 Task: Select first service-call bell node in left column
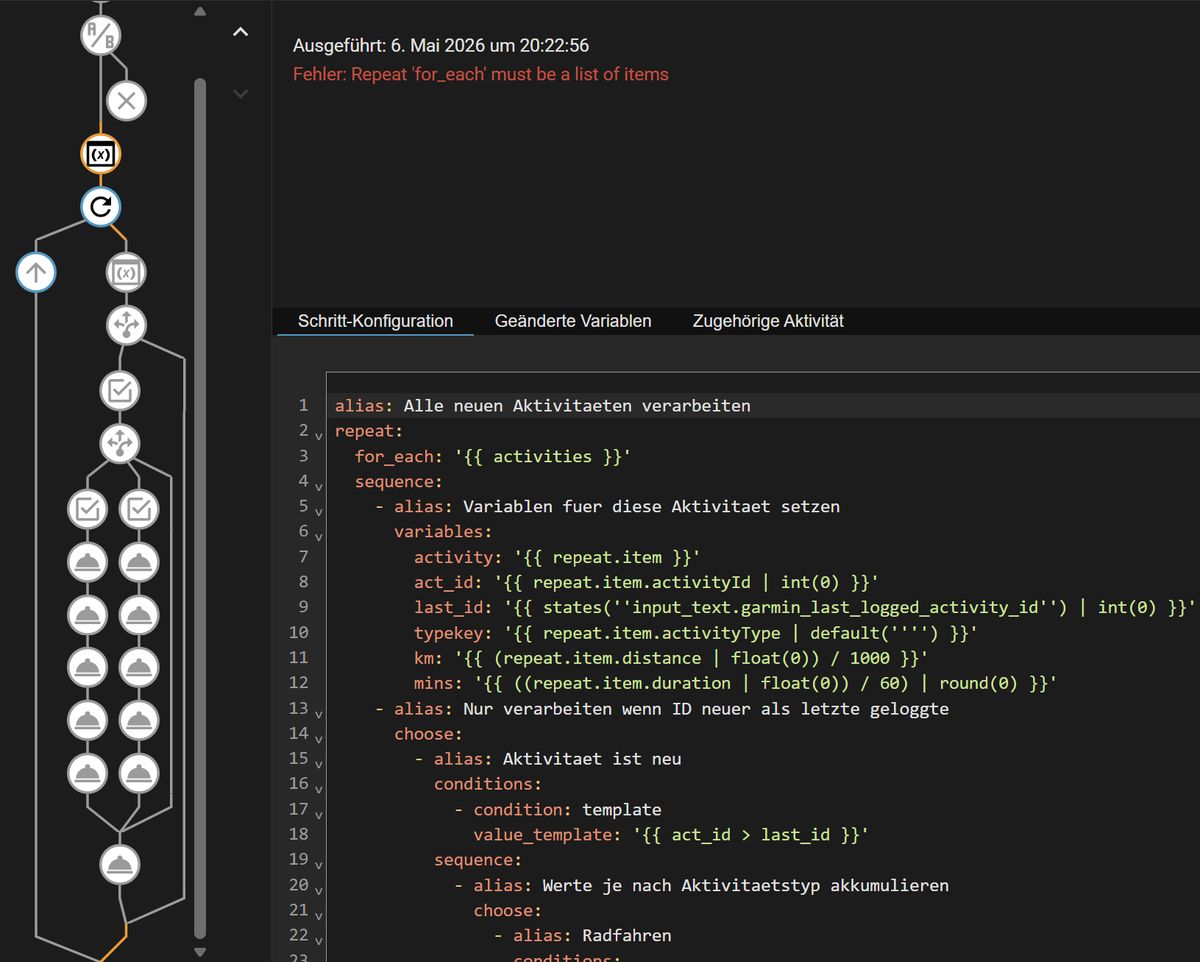(x=87, y=562)
